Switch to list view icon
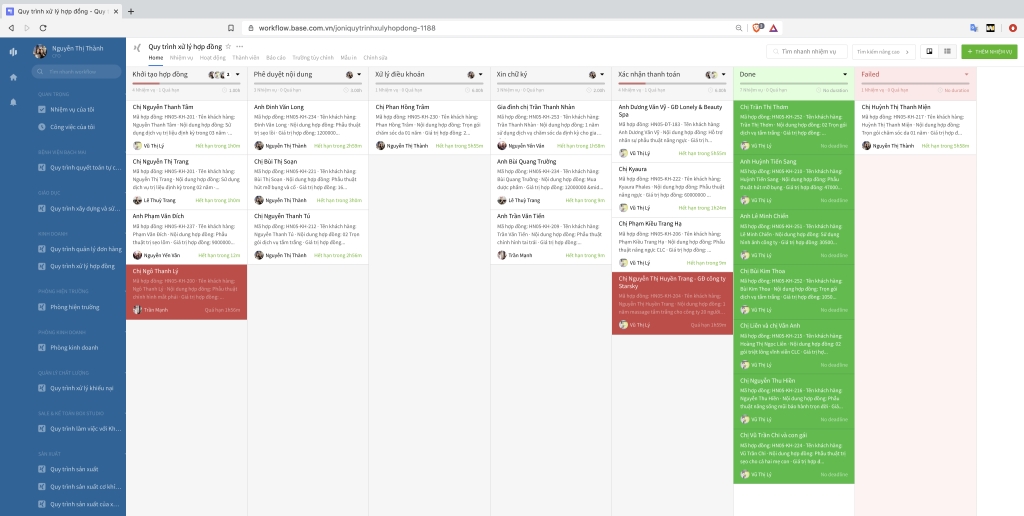The height and width of the screenshot is (516, 1024). (946, 51)
